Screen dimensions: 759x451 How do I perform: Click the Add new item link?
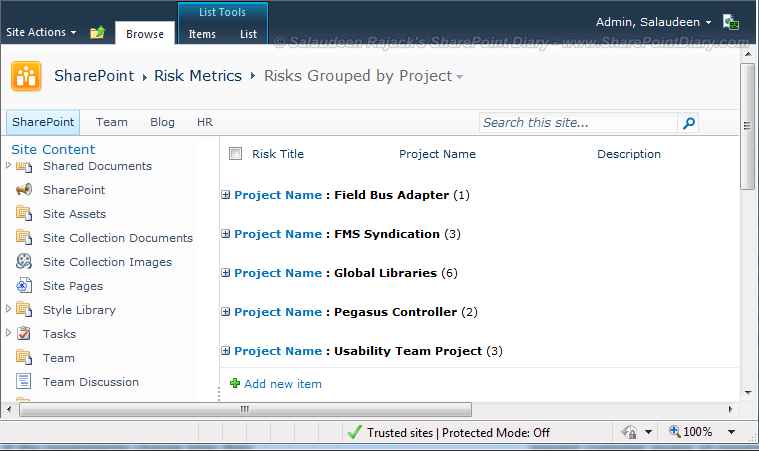click(x=283, y=384)
